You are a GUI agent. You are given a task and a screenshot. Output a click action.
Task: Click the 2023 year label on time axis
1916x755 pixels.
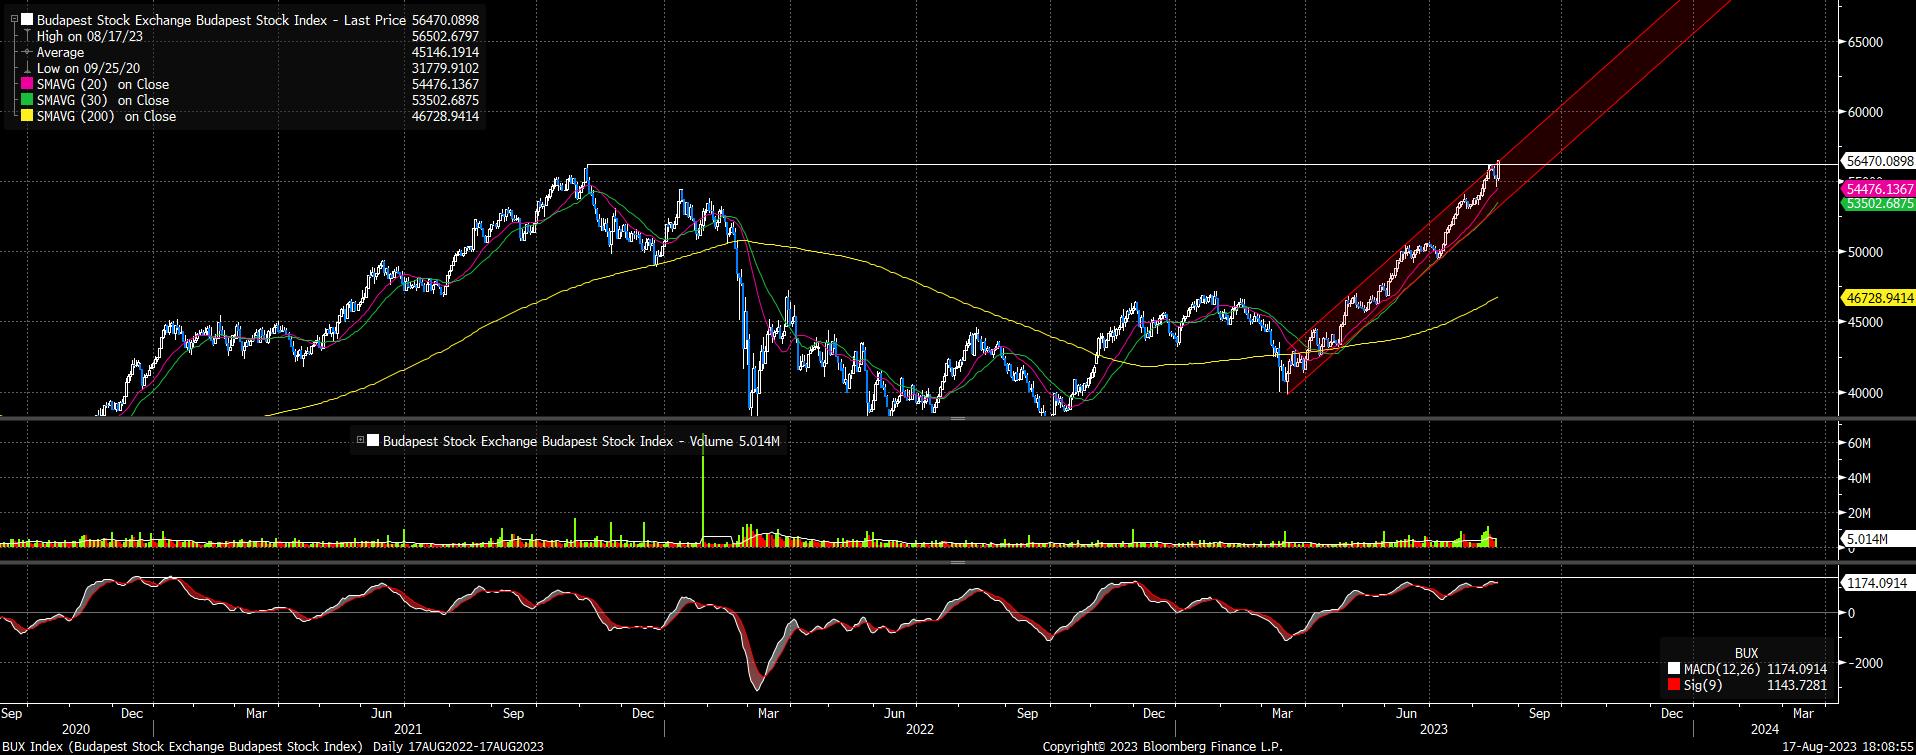[x=1435, y=730]
